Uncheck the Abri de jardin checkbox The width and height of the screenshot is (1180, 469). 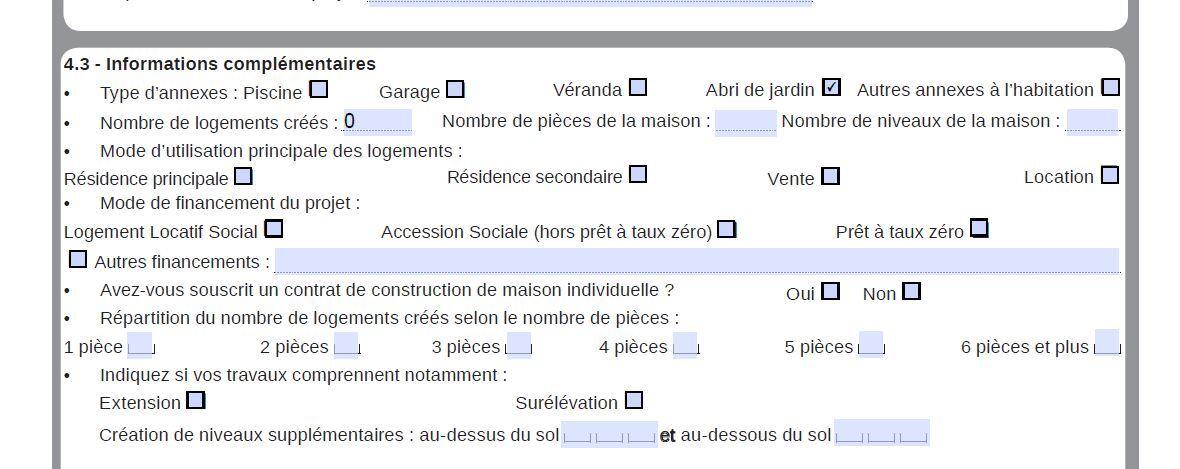[x=831, y=88]
